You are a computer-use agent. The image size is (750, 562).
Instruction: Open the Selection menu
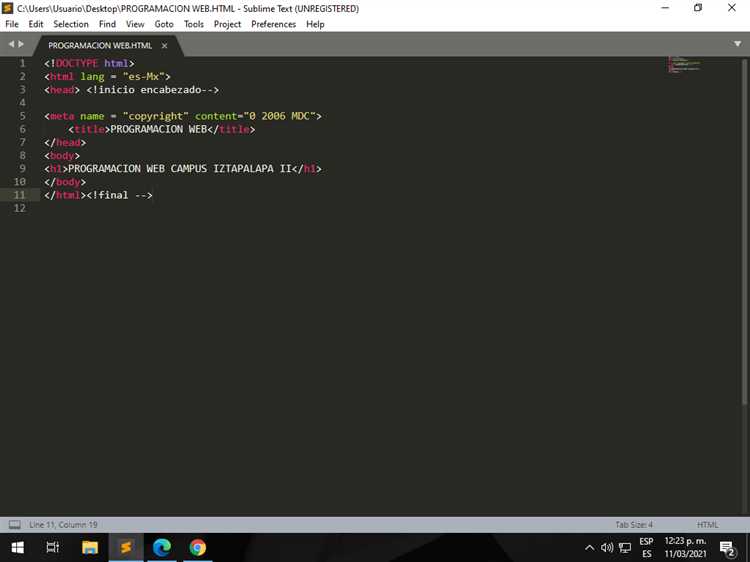coord(71,24)
